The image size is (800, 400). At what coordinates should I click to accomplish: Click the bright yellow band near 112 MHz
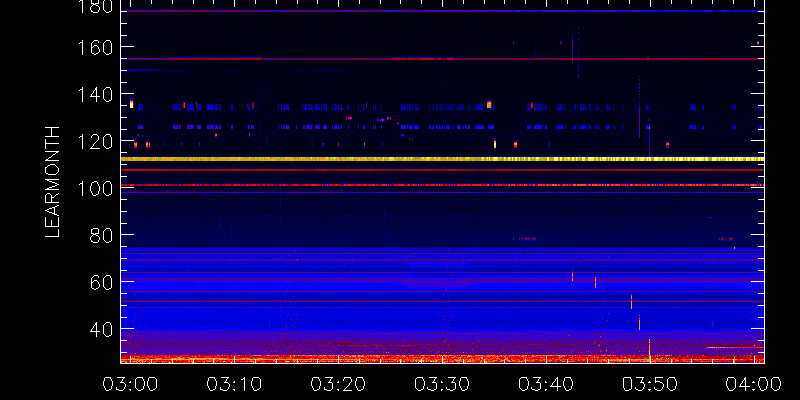point(442,159)
